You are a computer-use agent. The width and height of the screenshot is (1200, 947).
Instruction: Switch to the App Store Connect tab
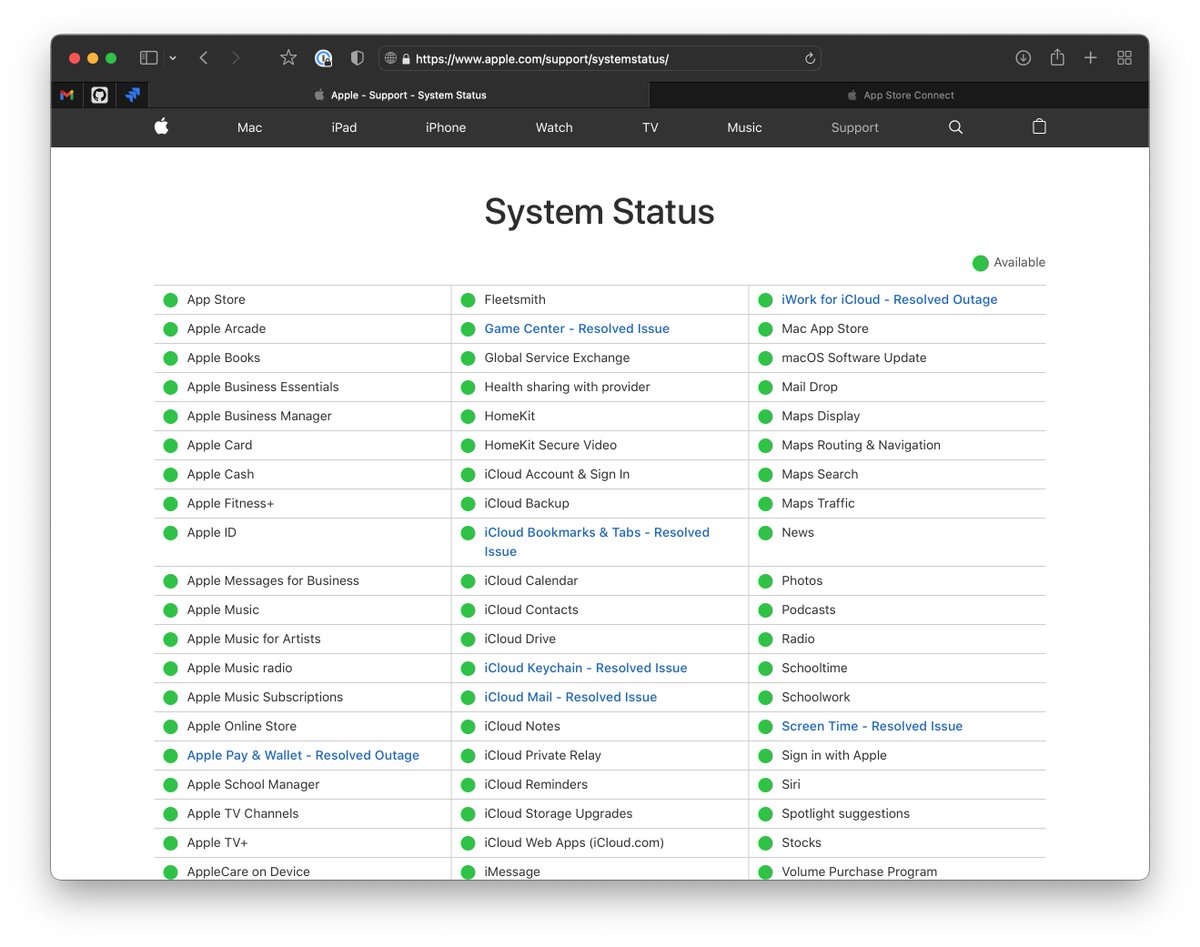[x=899, y=95]
